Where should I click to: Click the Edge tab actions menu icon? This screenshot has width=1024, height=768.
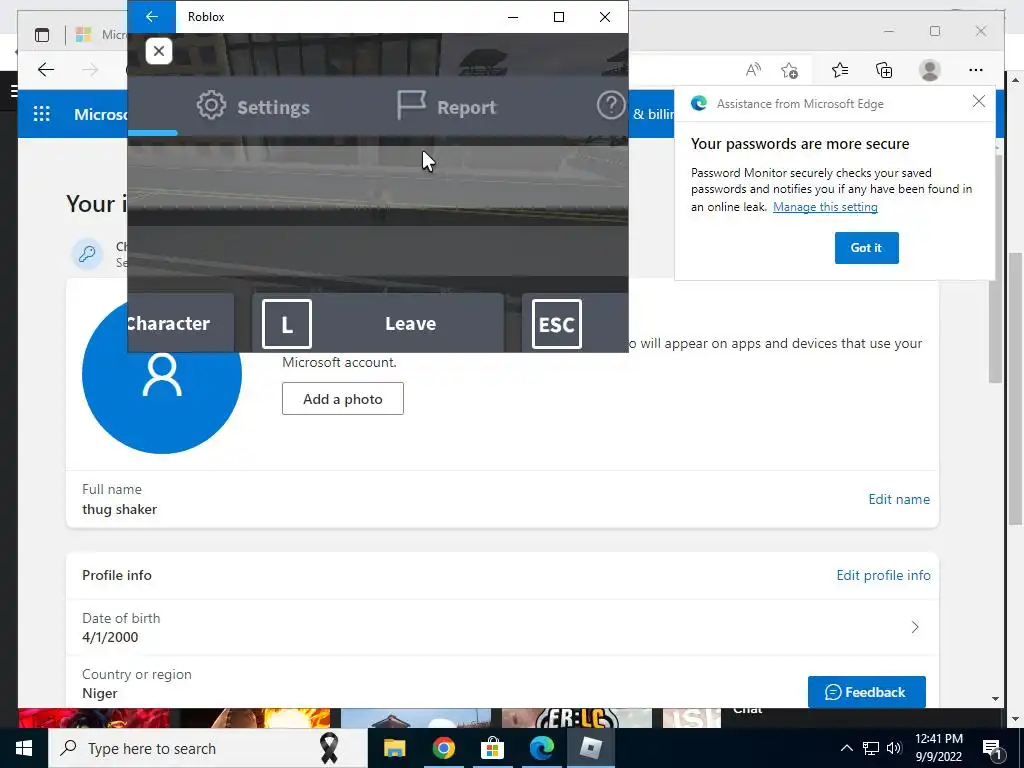click(42, 35)
